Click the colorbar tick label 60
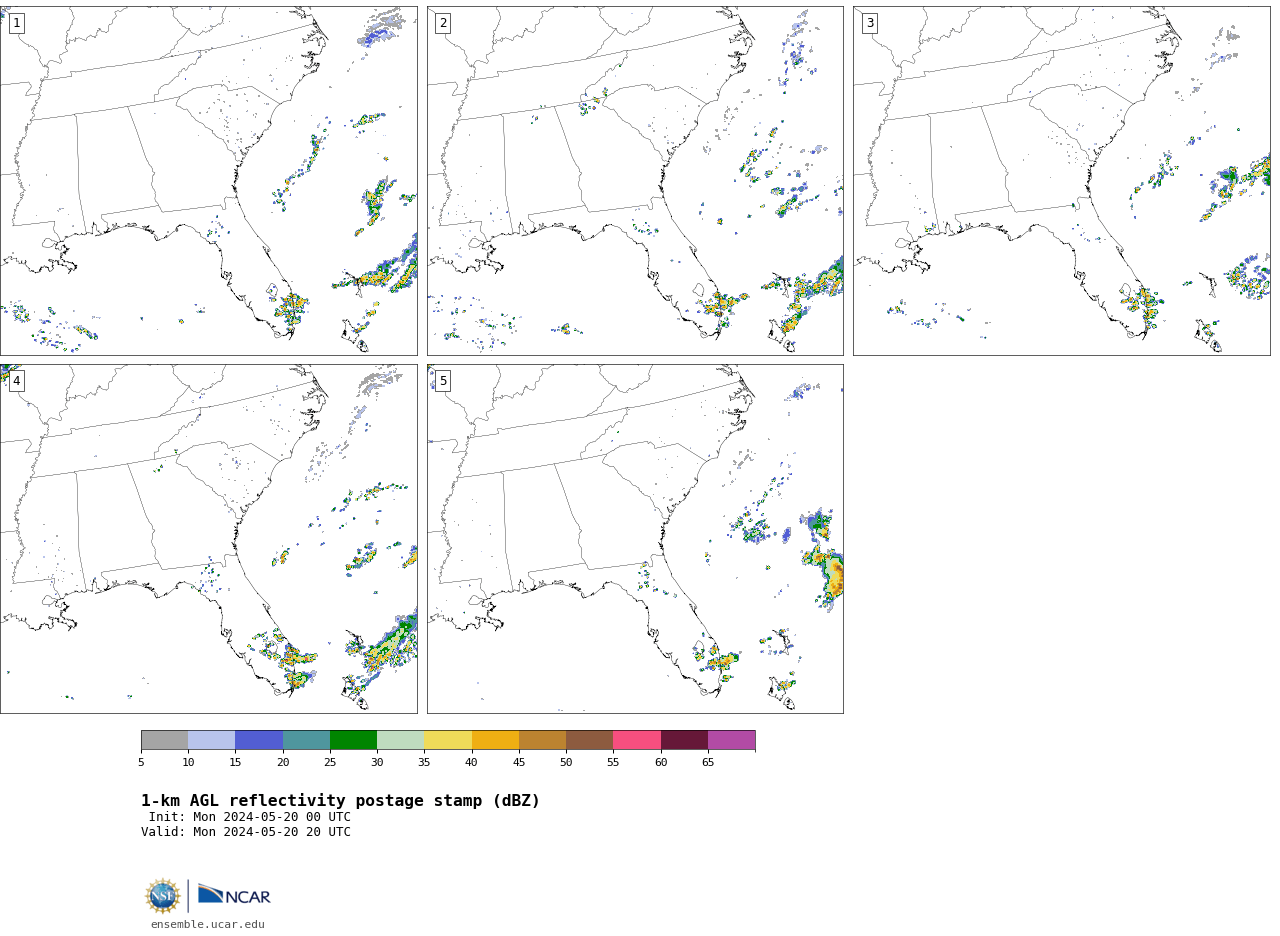This screenshot has height=936, width=1280. pyautogui.click(x=661, y=763)
